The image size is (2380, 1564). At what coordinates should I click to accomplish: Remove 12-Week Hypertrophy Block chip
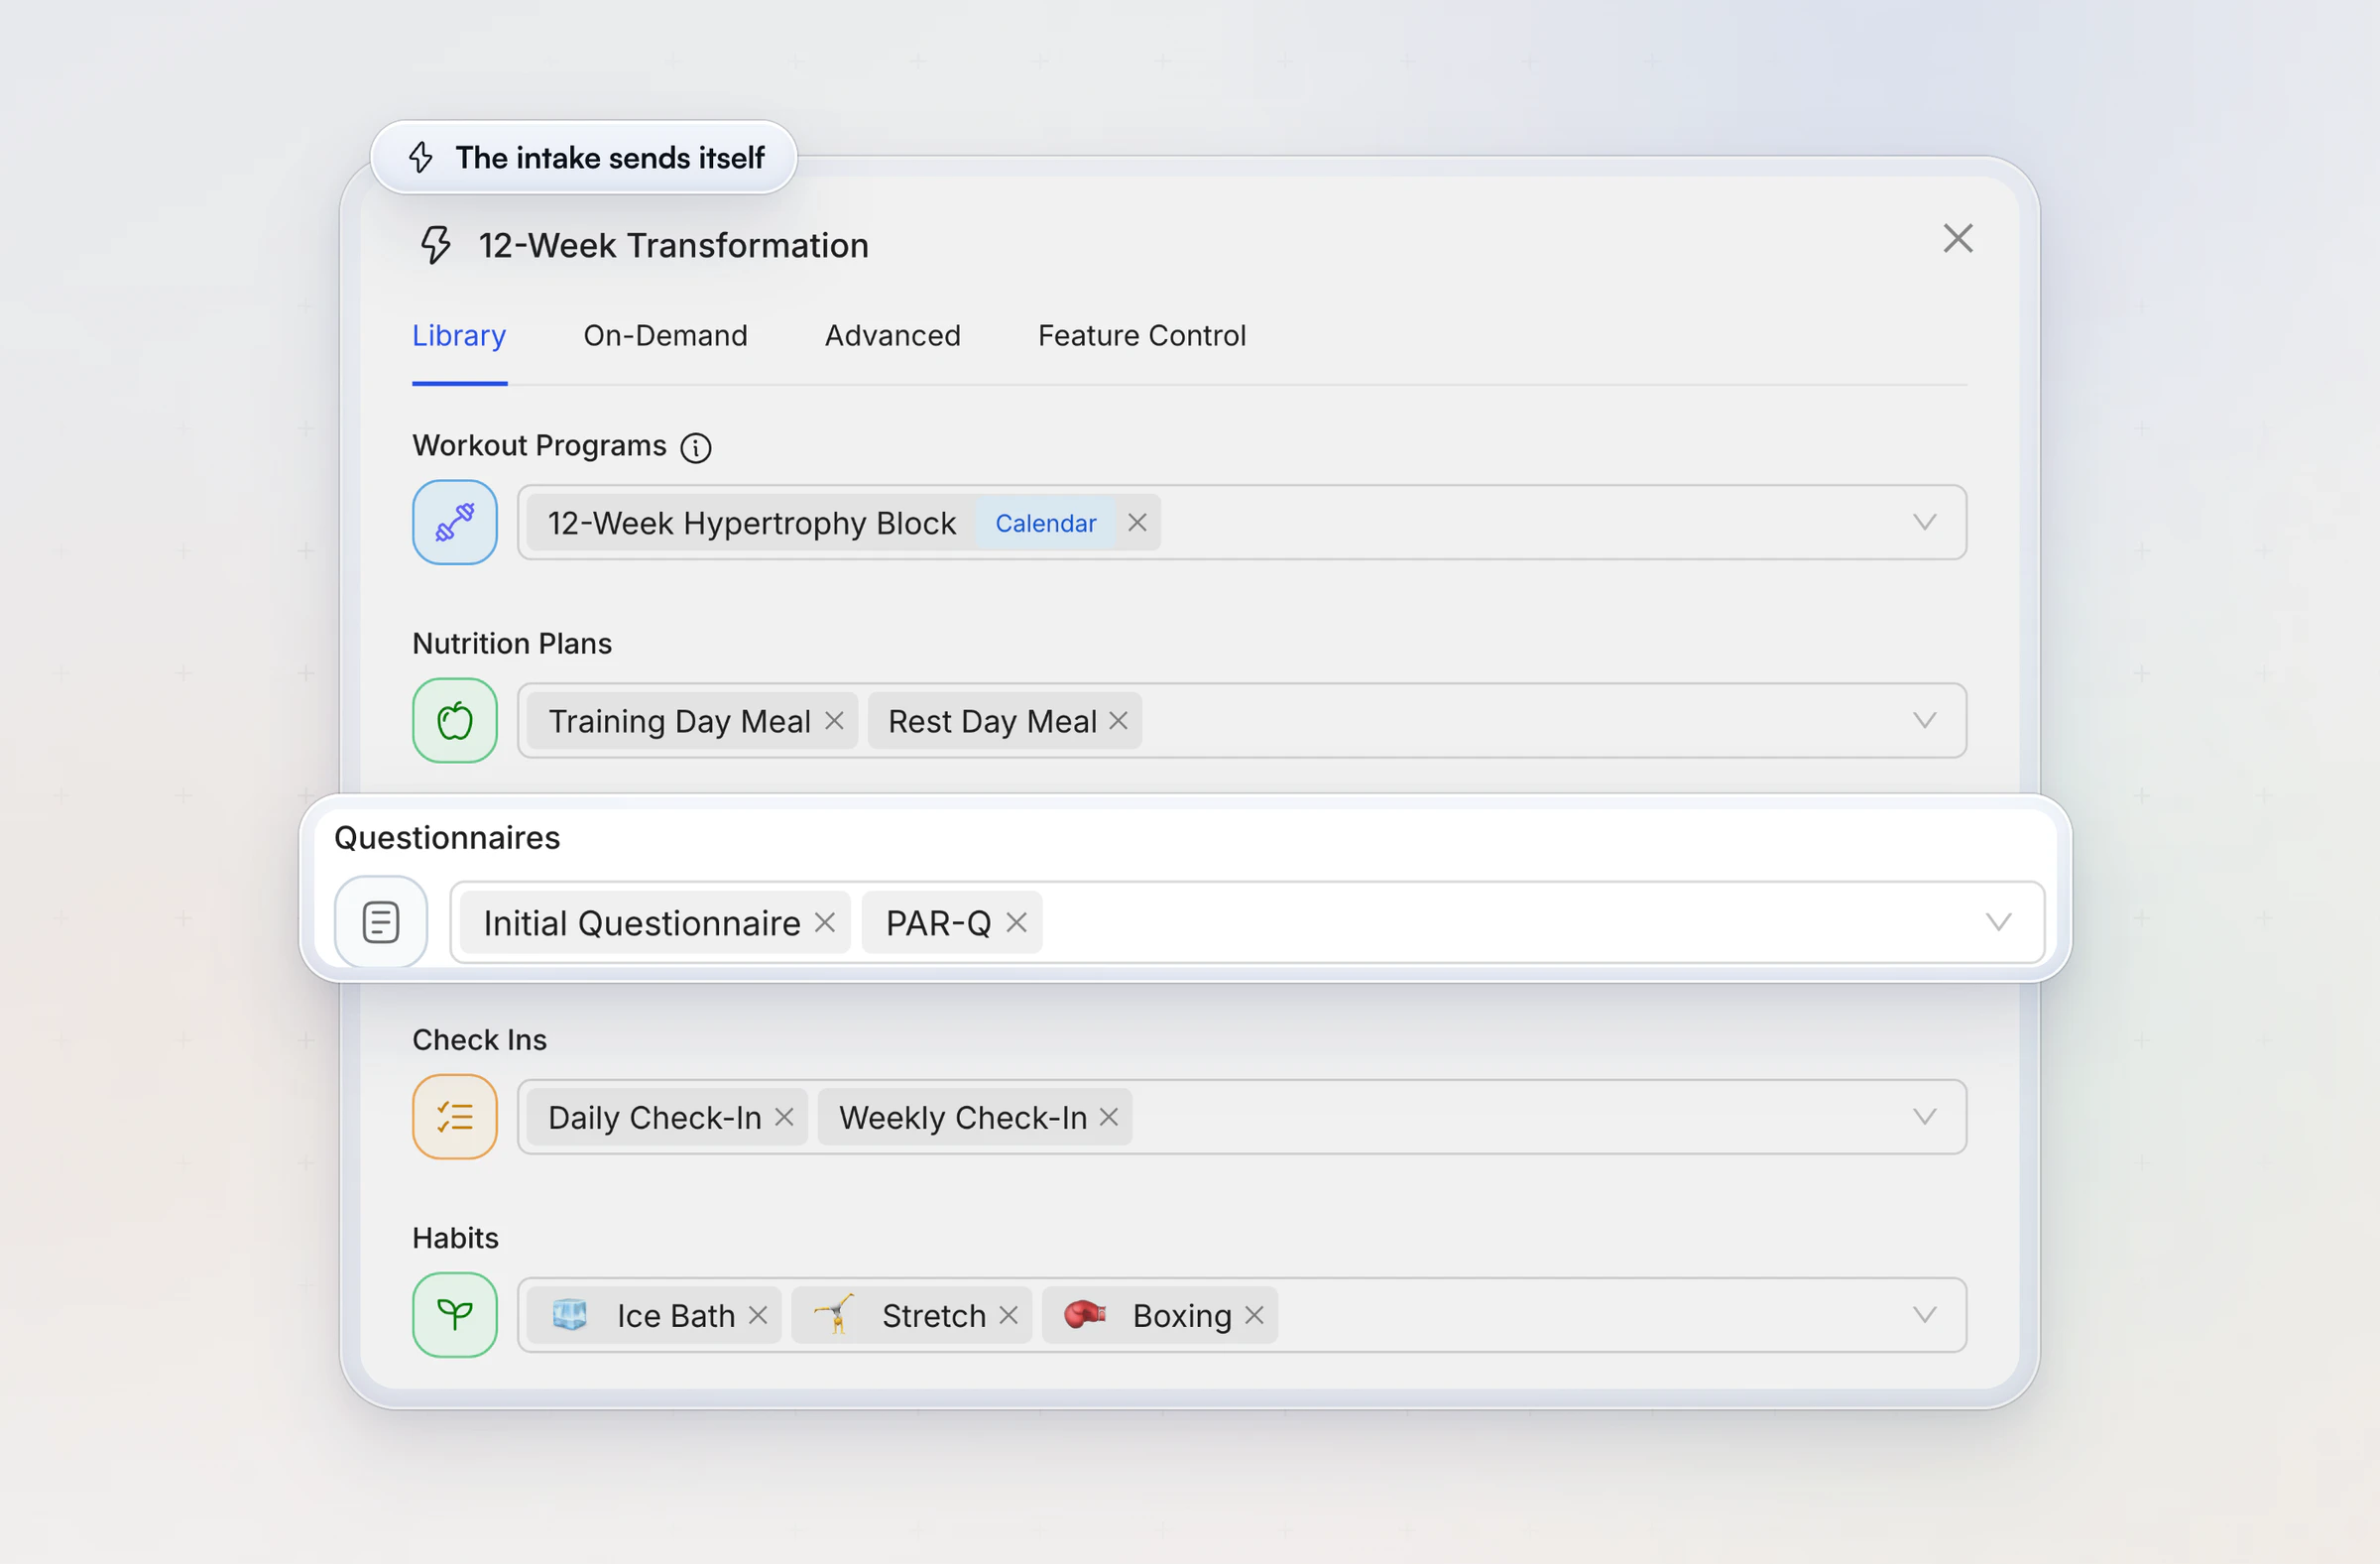pyautogui.click(x=1137, y=522)
